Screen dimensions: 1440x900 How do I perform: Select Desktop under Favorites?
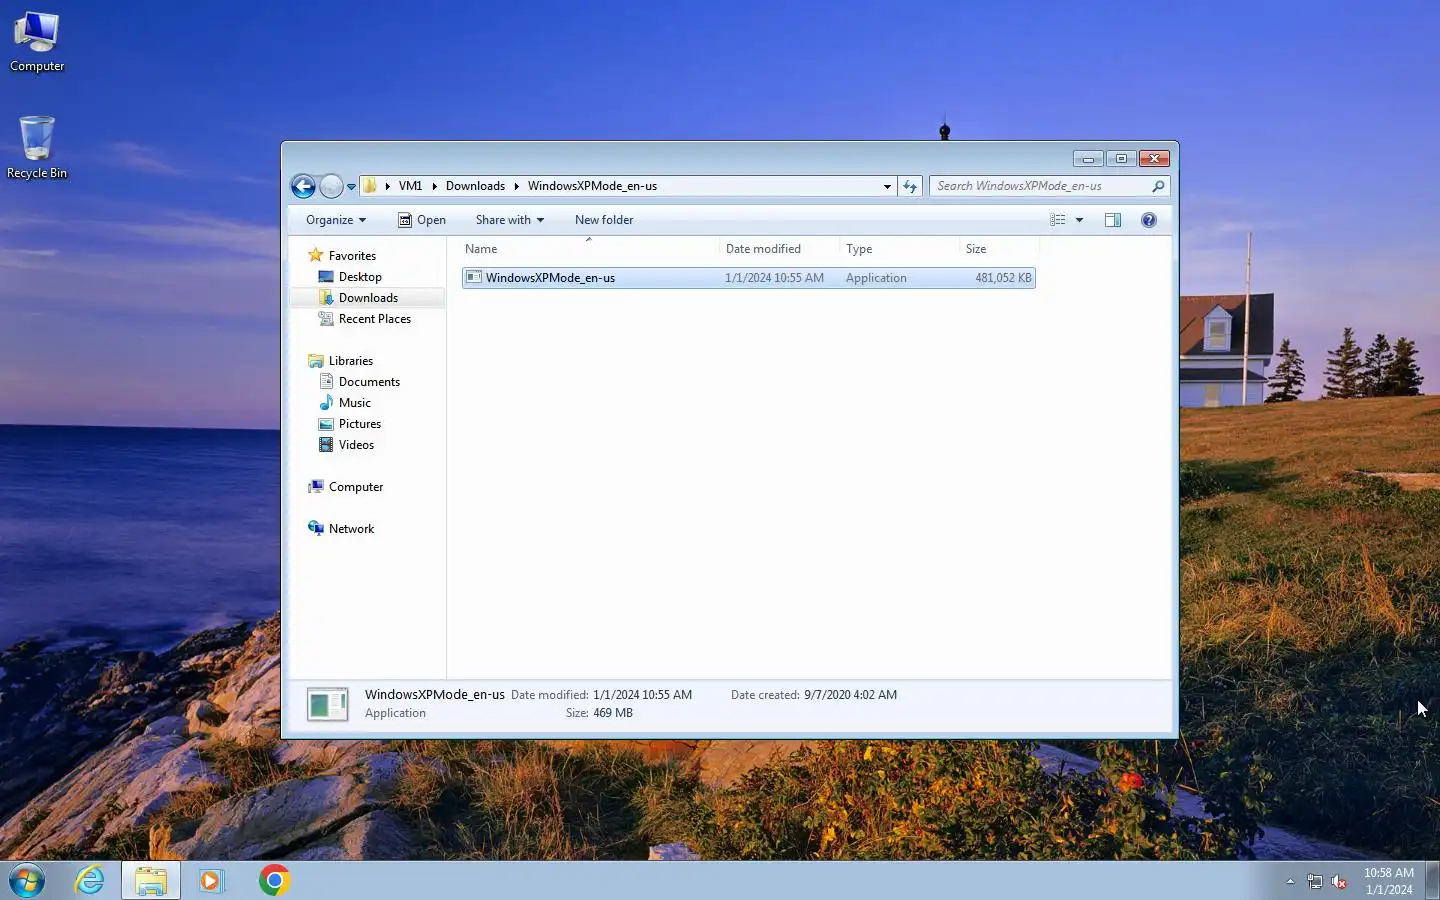point(360,277)
